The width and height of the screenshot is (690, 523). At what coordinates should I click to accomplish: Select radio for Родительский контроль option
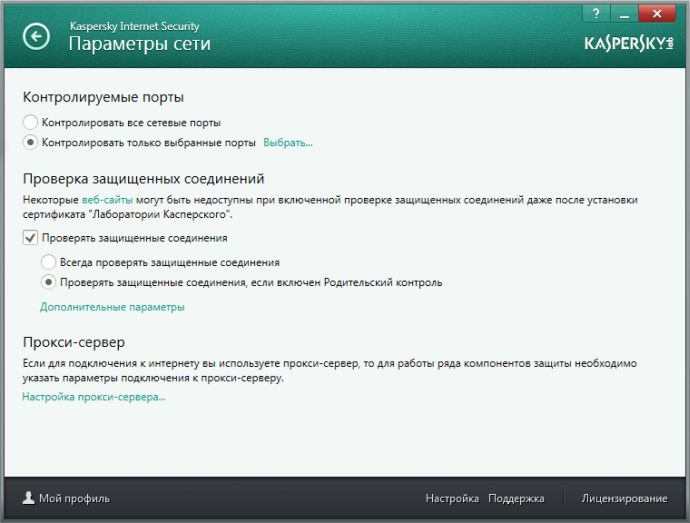click(48, 282)
